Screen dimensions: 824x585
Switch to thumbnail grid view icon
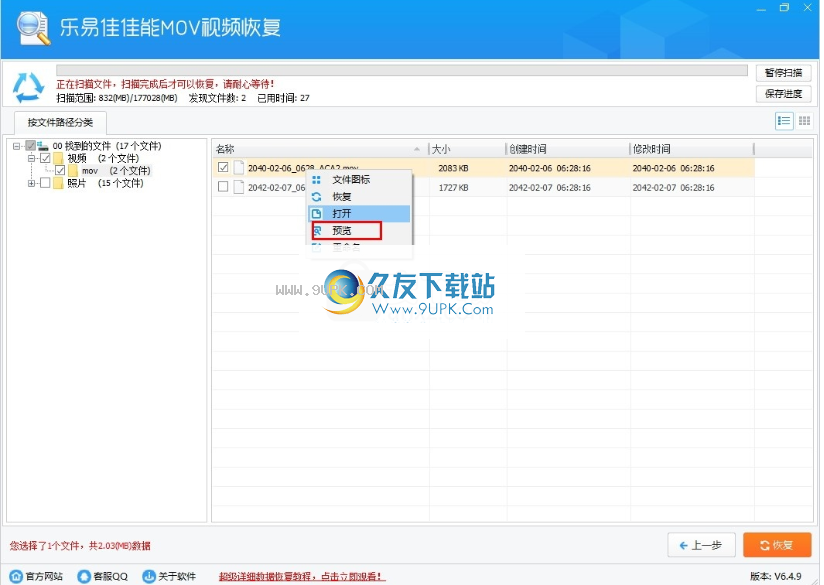tap(804, 121)
